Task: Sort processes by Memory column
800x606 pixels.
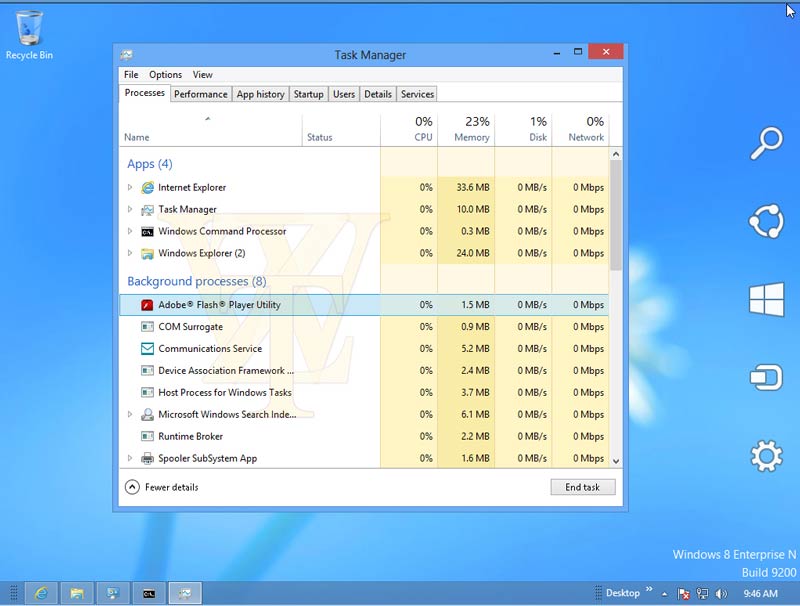Action: click(471, 130)
